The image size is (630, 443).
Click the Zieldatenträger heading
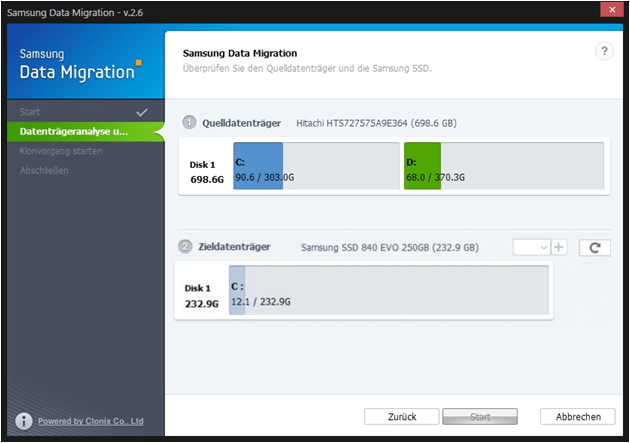[x=234, y=247]
